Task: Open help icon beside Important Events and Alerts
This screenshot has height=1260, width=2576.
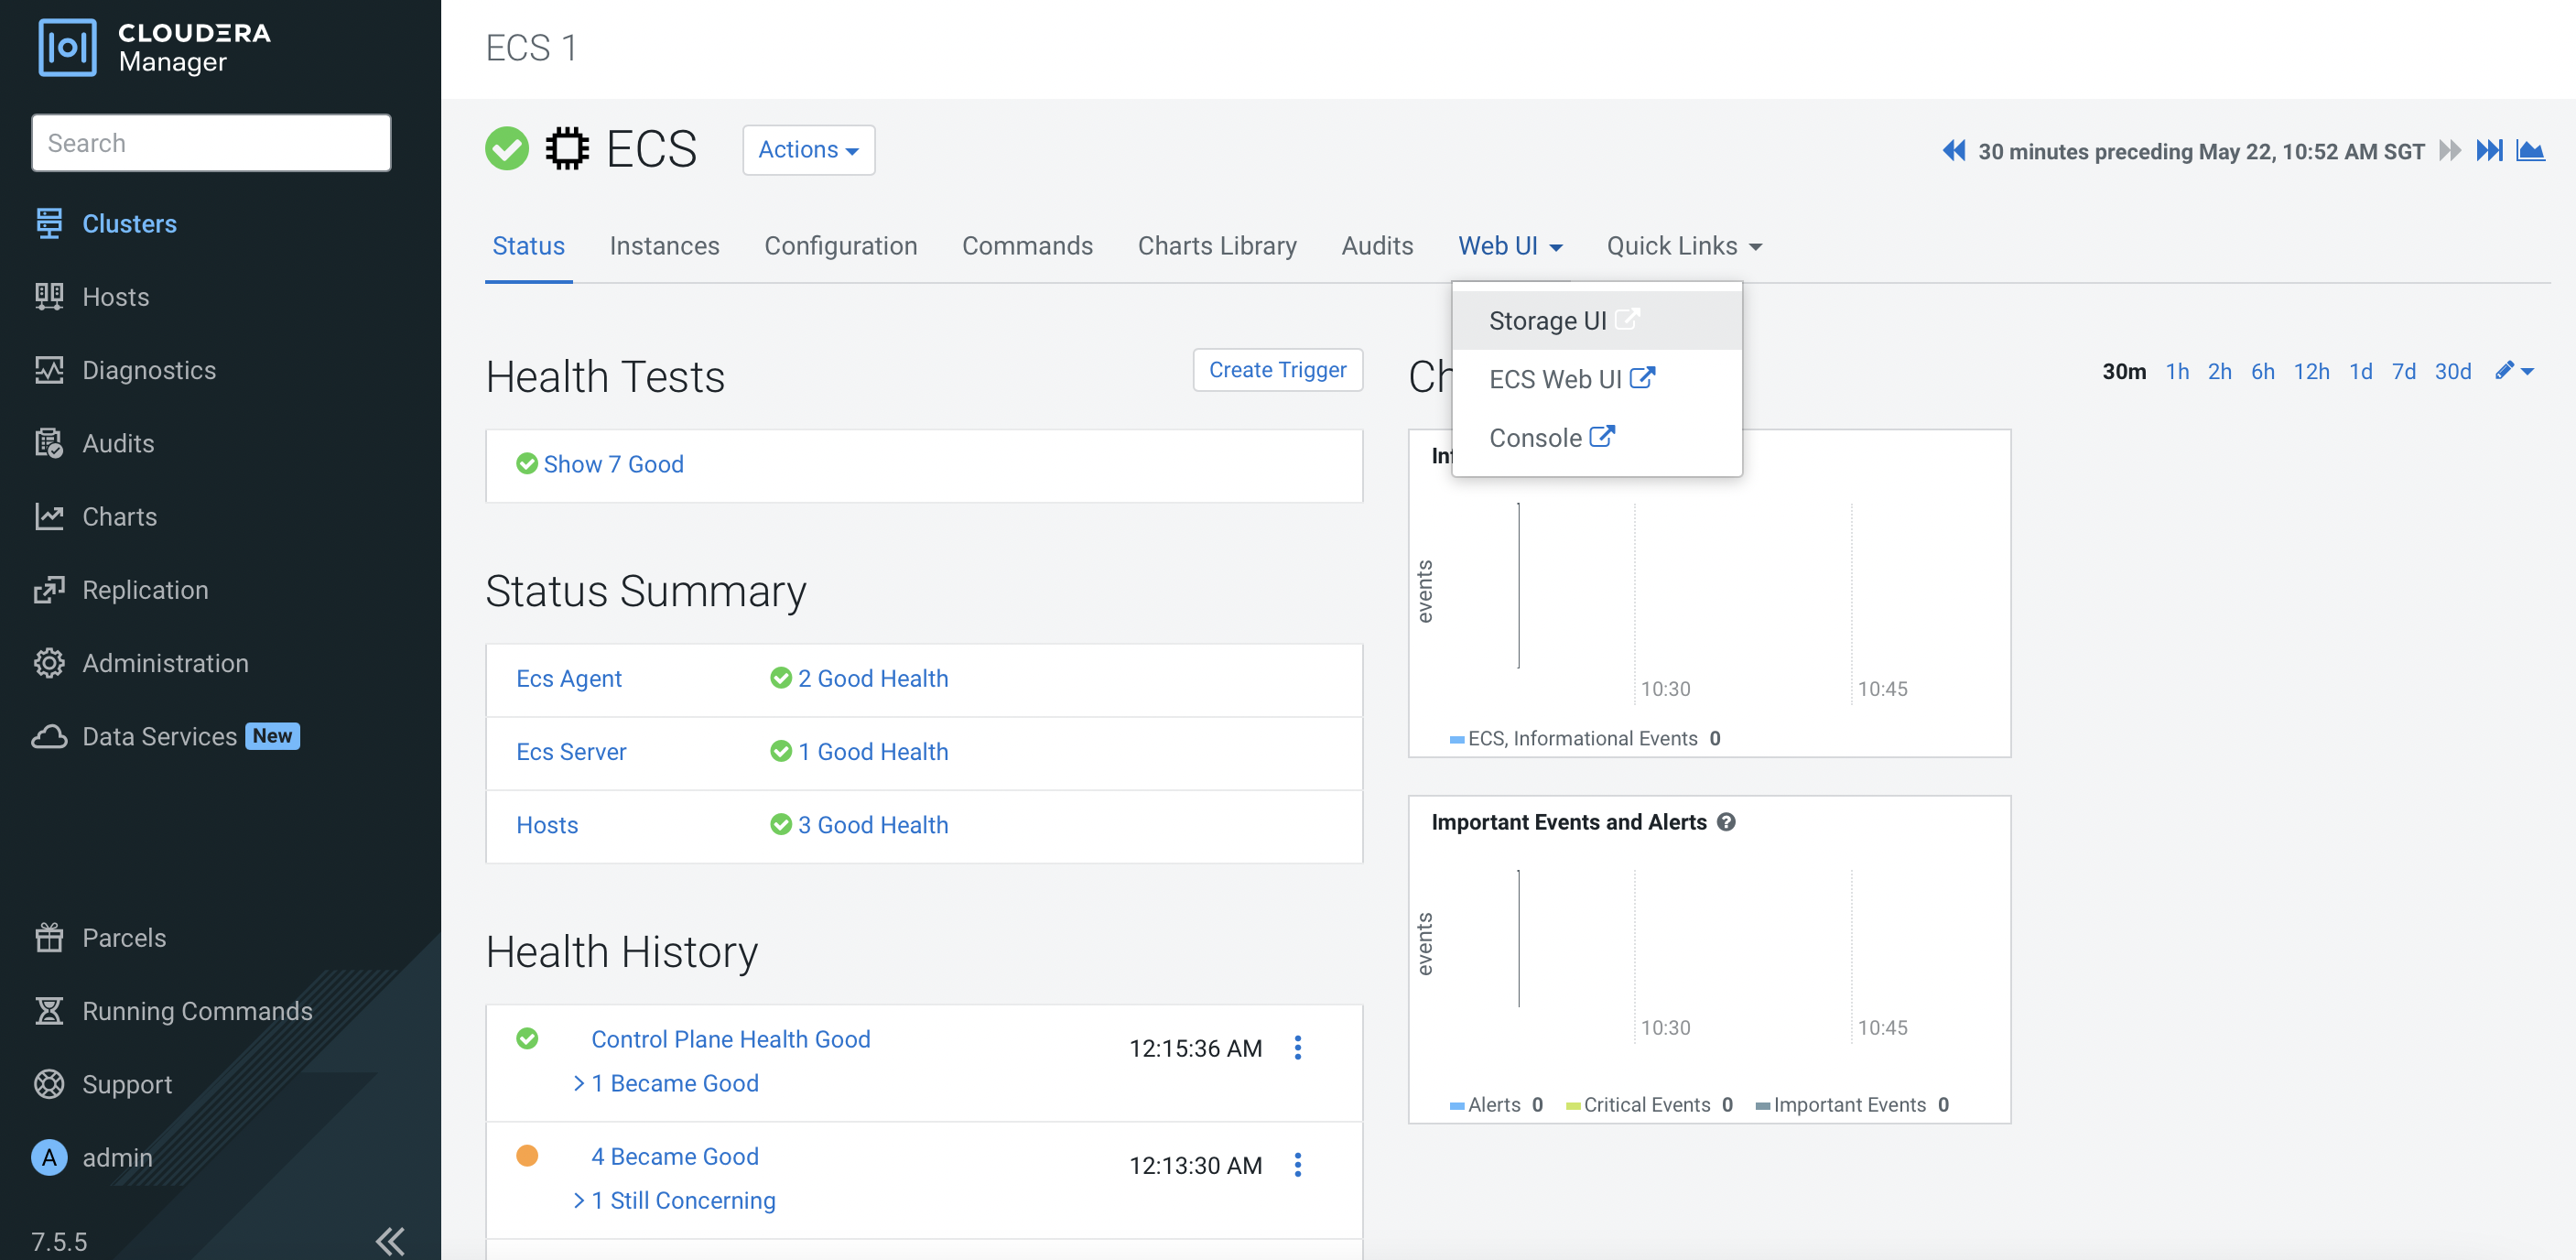Action: pos(1726,822)
